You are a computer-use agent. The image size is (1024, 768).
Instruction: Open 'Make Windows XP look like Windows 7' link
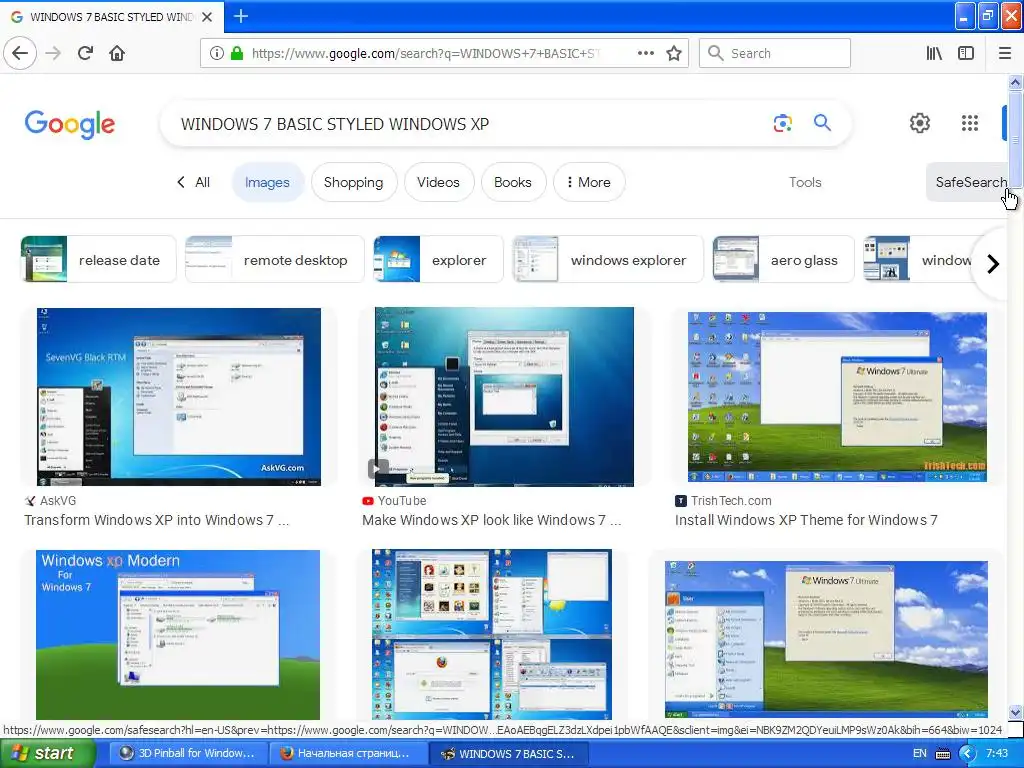coord(492,520)
